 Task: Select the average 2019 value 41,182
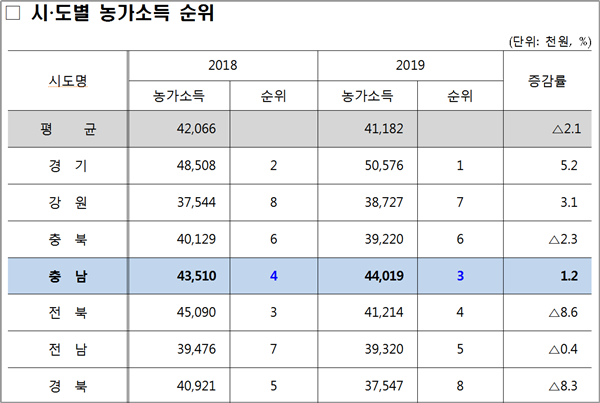[x=384, y=129]
